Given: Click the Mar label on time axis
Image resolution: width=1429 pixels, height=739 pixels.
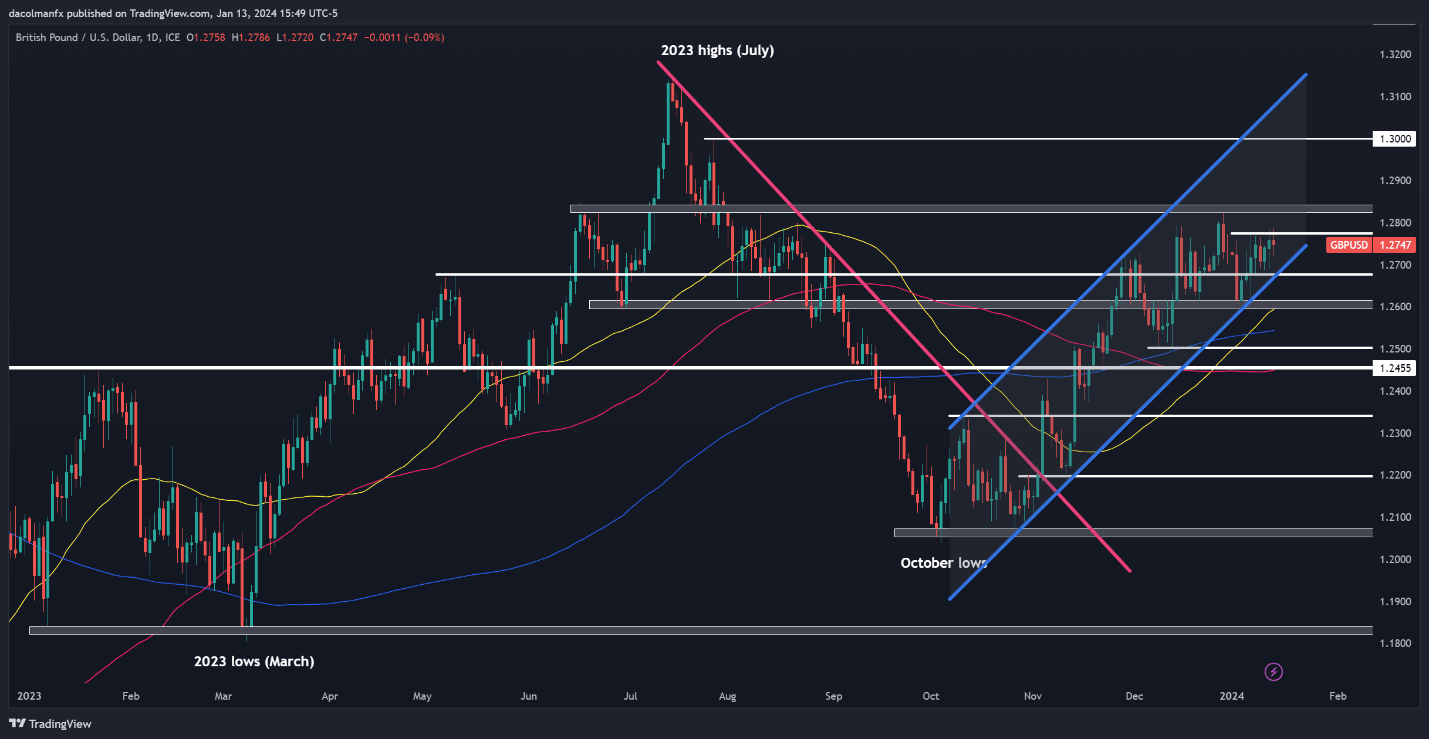Looking at the screenshot, I should (x=225, y=695).
